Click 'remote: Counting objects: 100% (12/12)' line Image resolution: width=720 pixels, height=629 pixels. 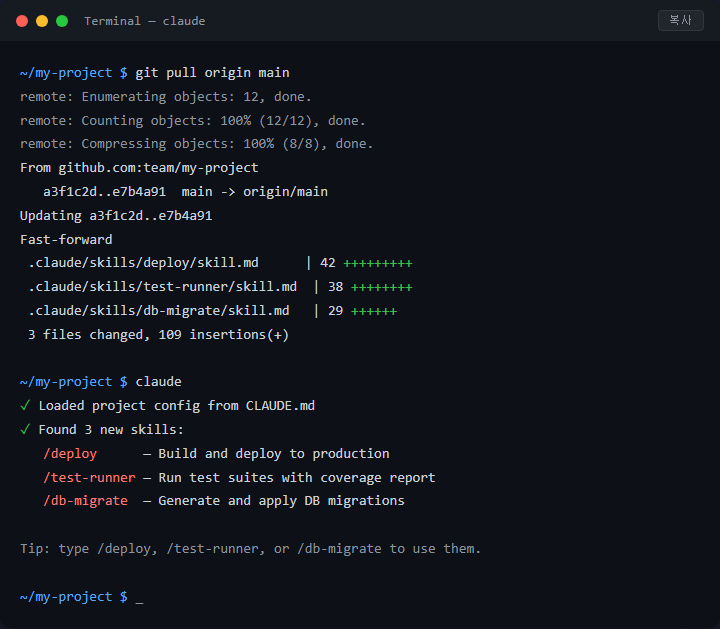pyautogui.click(x=192, y=121)
